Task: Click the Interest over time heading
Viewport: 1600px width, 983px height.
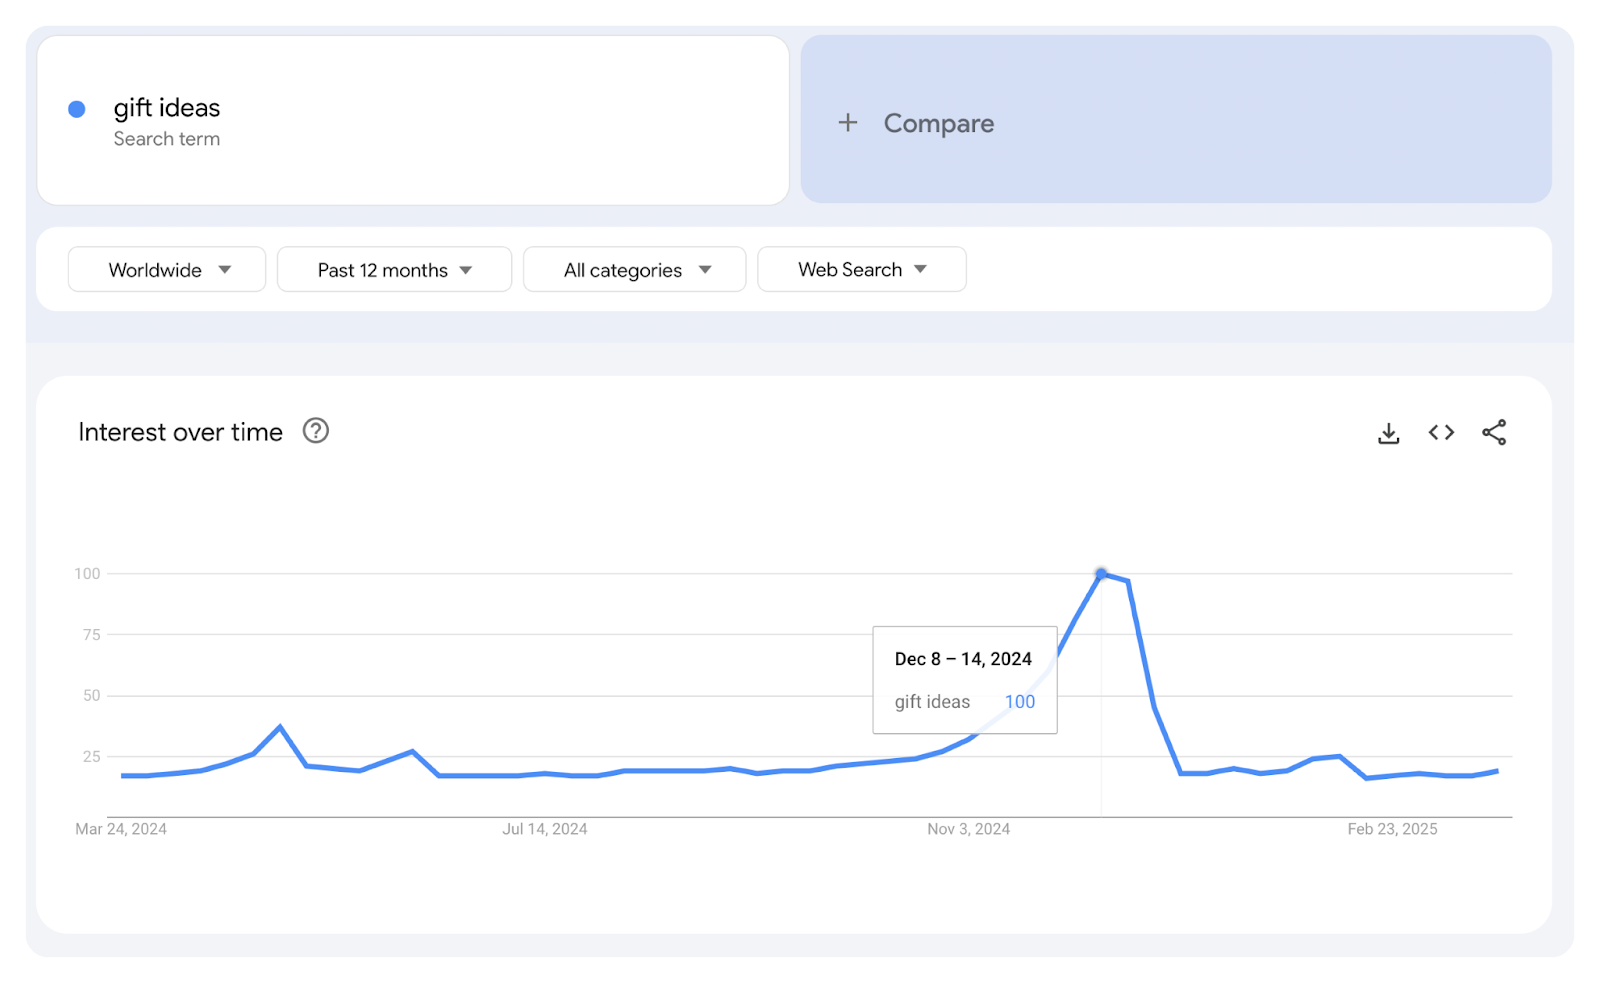Action: (181, 432)
